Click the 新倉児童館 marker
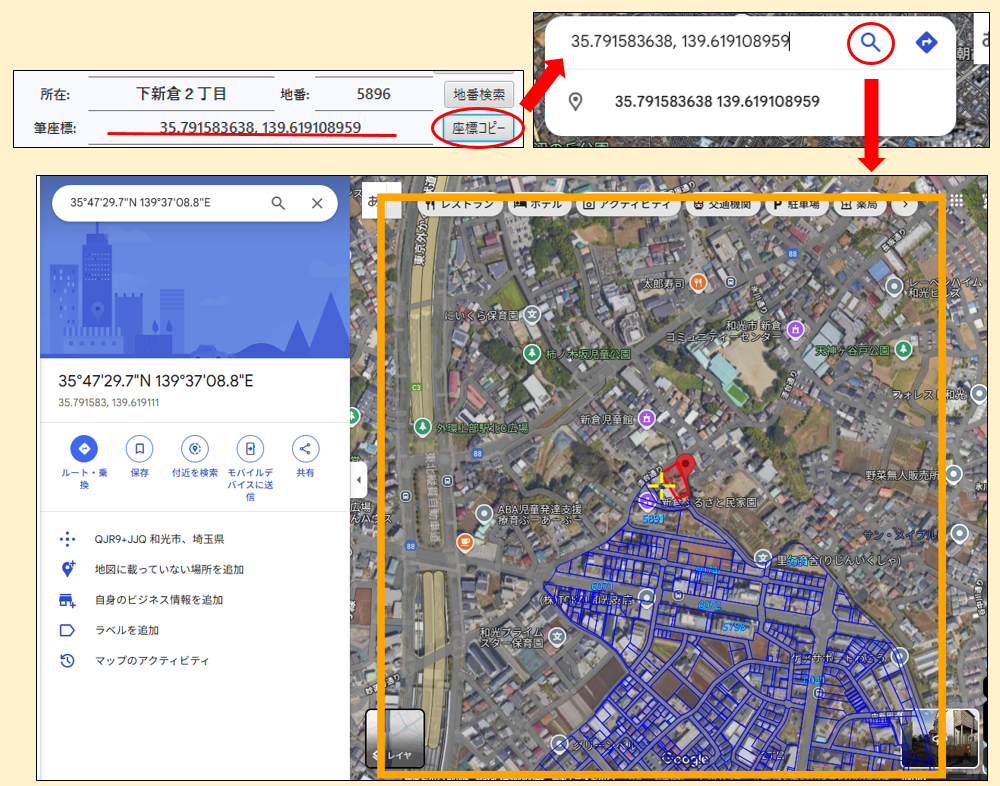 pos(647,419)
